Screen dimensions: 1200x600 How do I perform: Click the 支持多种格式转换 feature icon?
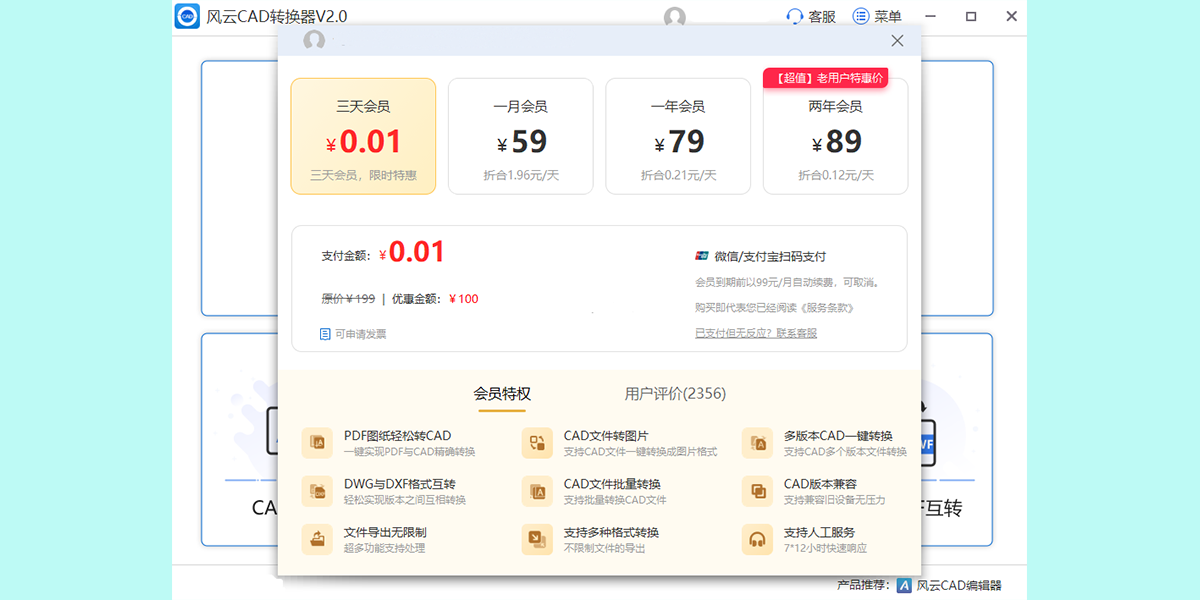537,539
